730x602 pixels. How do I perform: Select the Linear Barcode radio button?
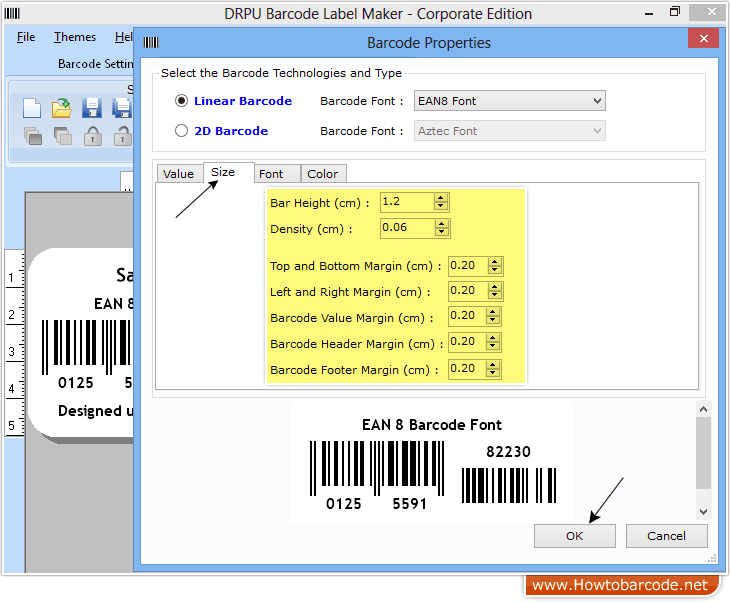point(182,101)
